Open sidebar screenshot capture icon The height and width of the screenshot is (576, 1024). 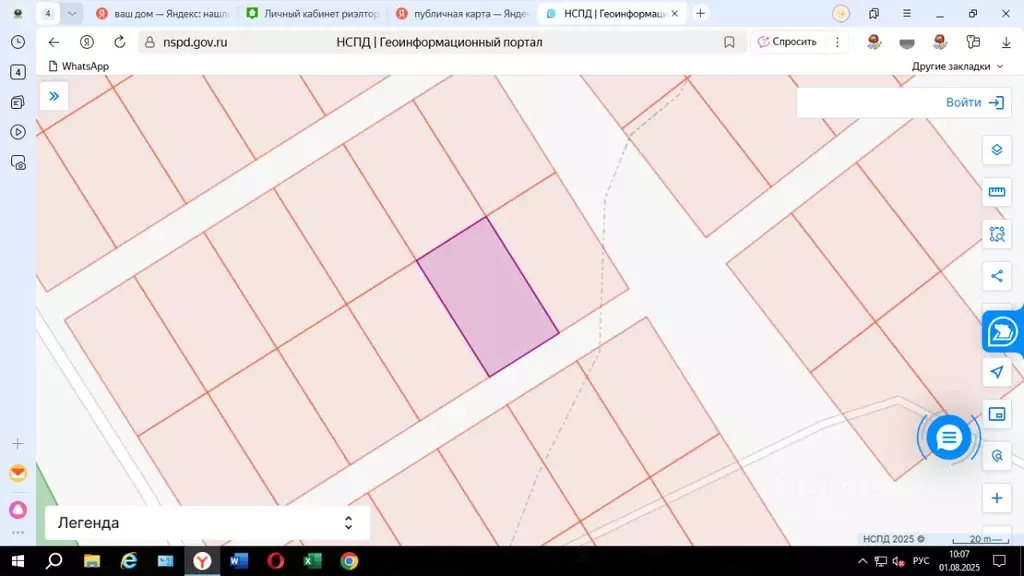[x=18, y=162]
